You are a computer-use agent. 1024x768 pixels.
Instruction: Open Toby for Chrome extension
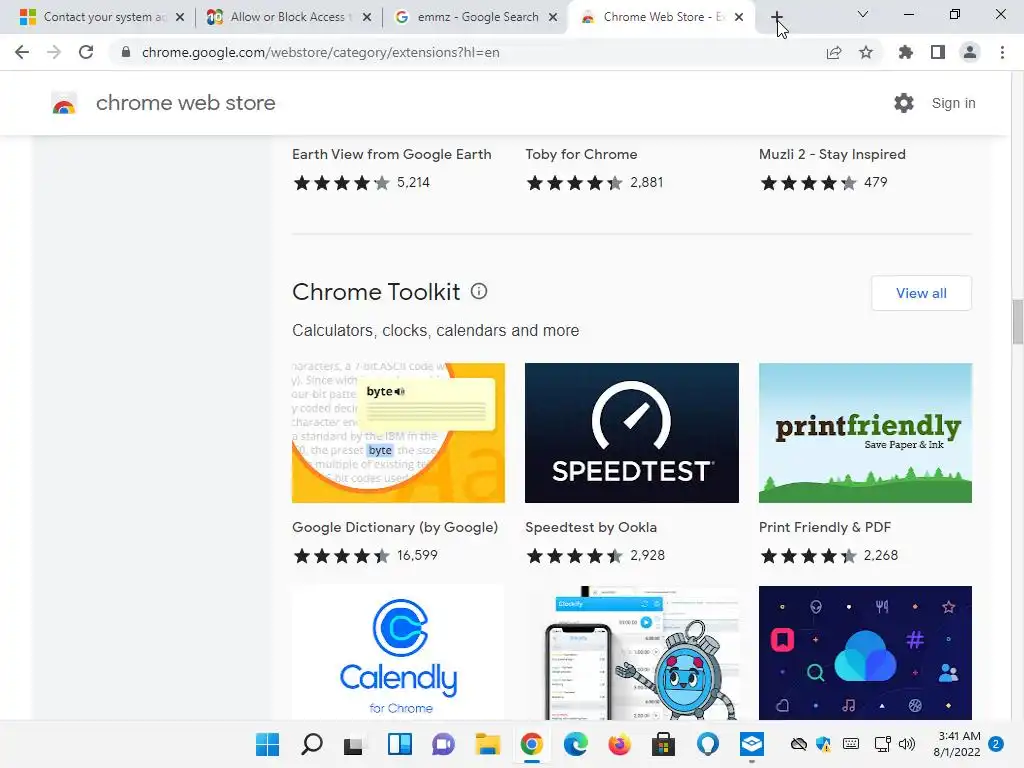[581, 154]
